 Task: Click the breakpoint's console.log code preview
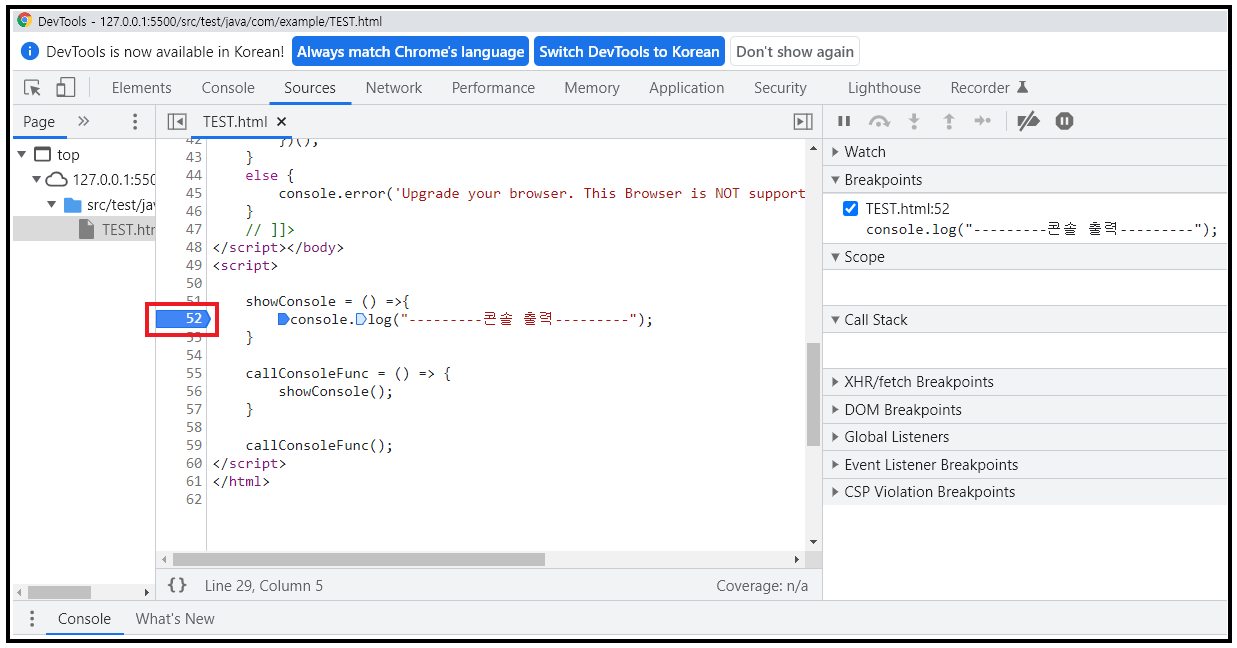(x=1042, y=229)
